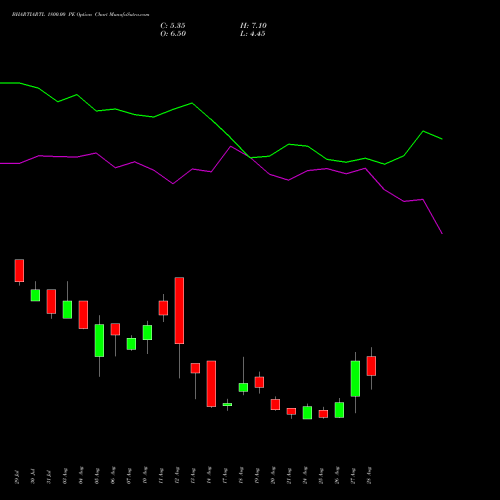
Task: Select the low value L: 4.45
Action: pyautogui.click(x=253, y=34)
